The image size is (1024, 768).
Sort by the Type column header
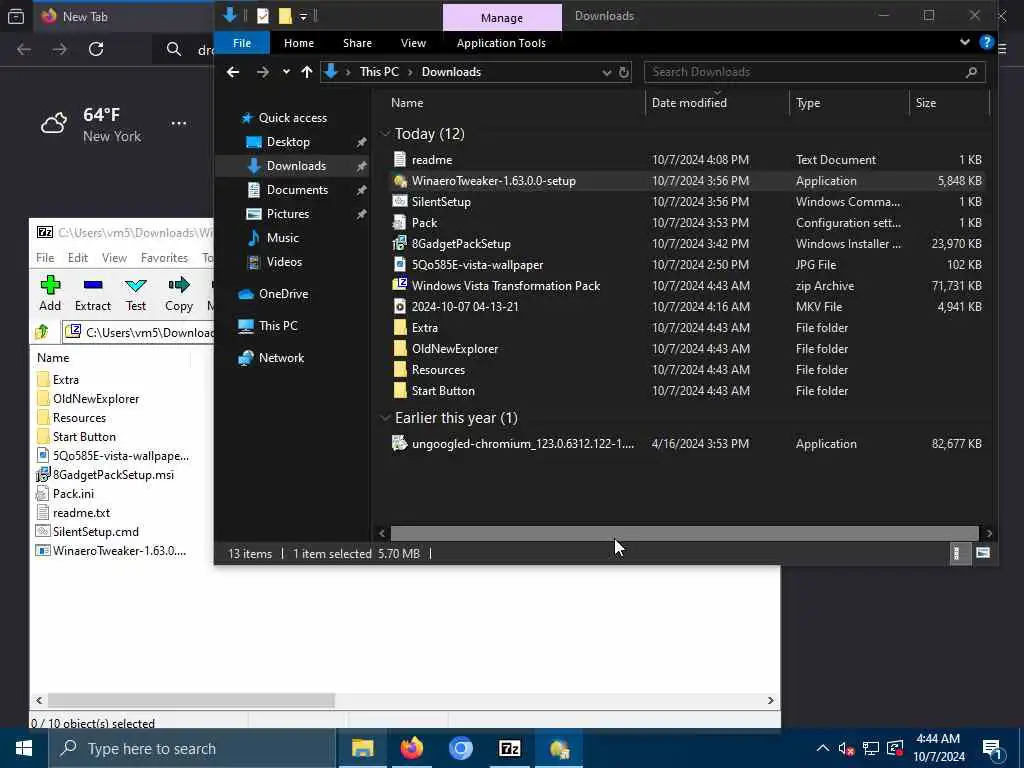[x=848, y=103]
